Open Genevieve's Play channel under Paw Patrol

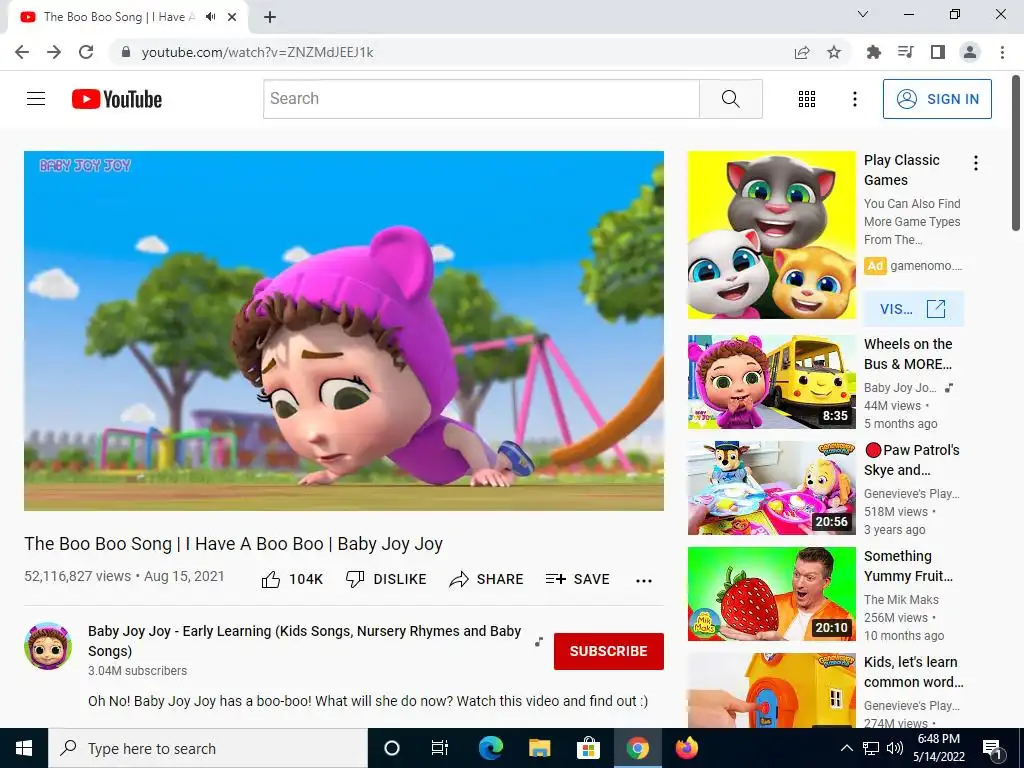912,494
